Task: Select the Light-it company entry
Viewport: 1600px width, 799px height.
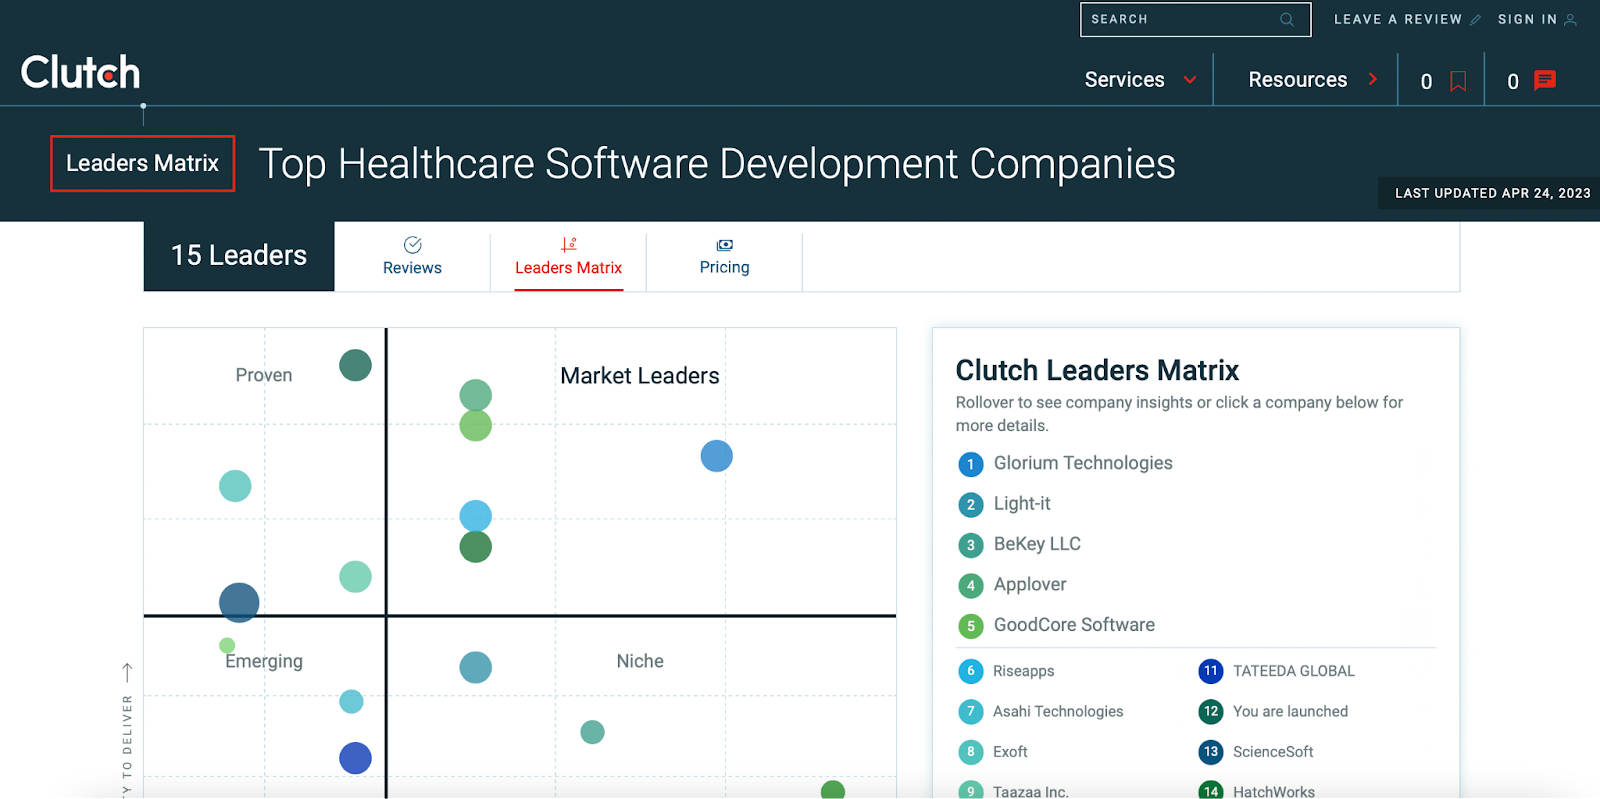Action: click(x=1021, y=504)
